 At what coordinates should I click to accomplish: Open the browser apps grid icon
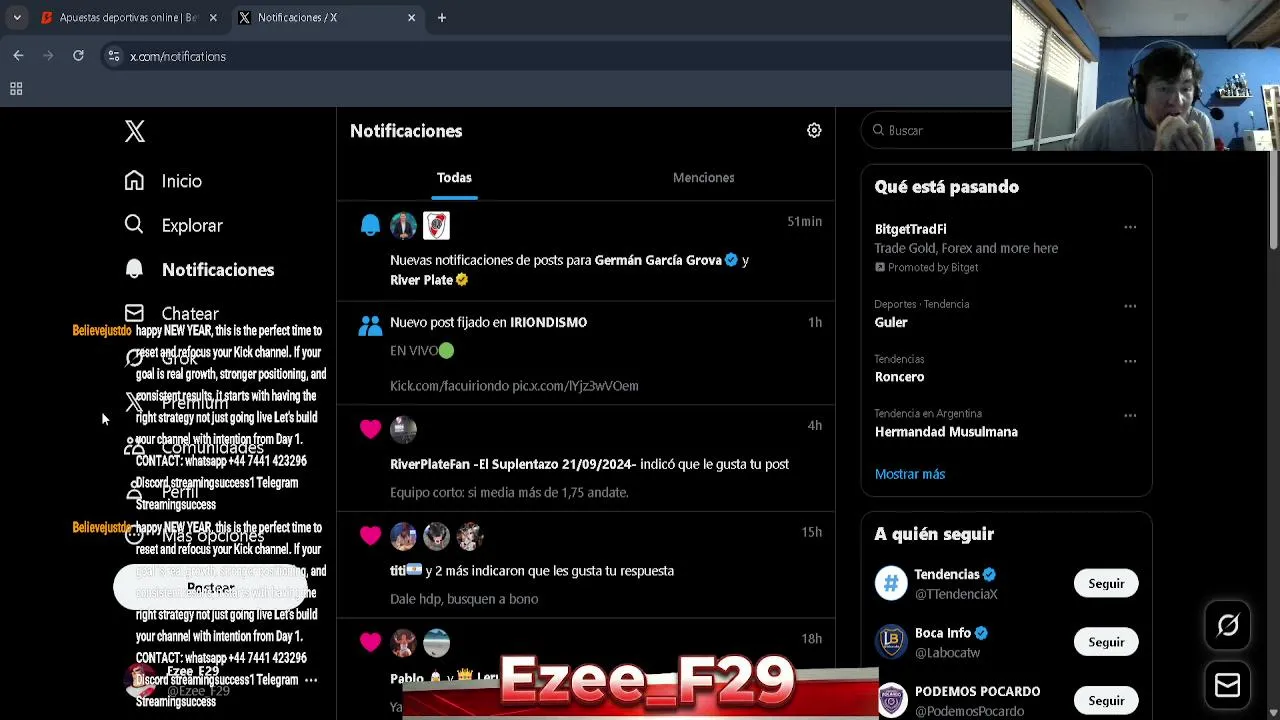pyautogui.click(x=16, y=89)
